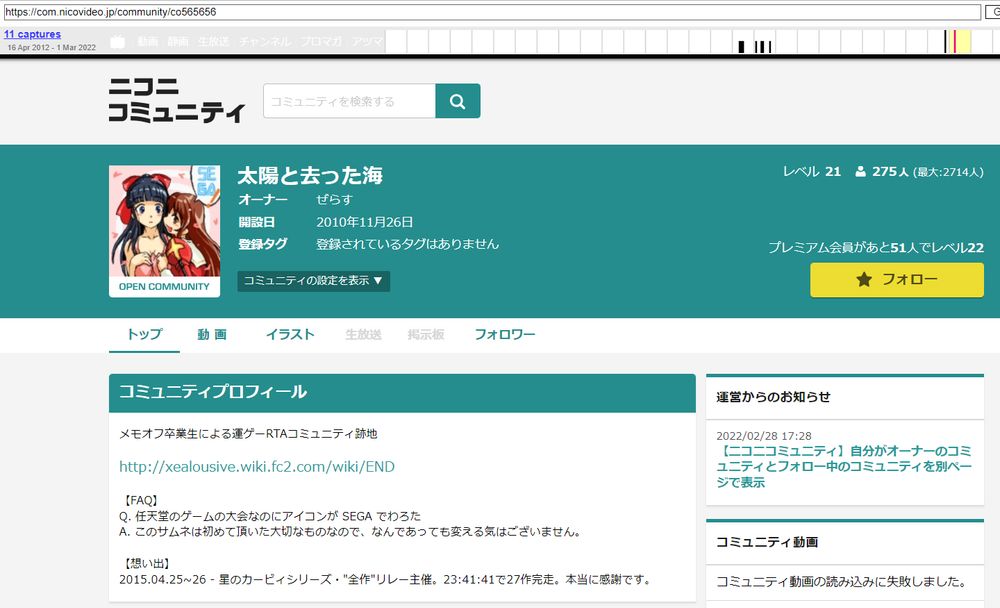Click the black capture bars cluster in timeline
Image resolution: width=1000 pixels, height=608 pixels.
click(x=755, y=46)
